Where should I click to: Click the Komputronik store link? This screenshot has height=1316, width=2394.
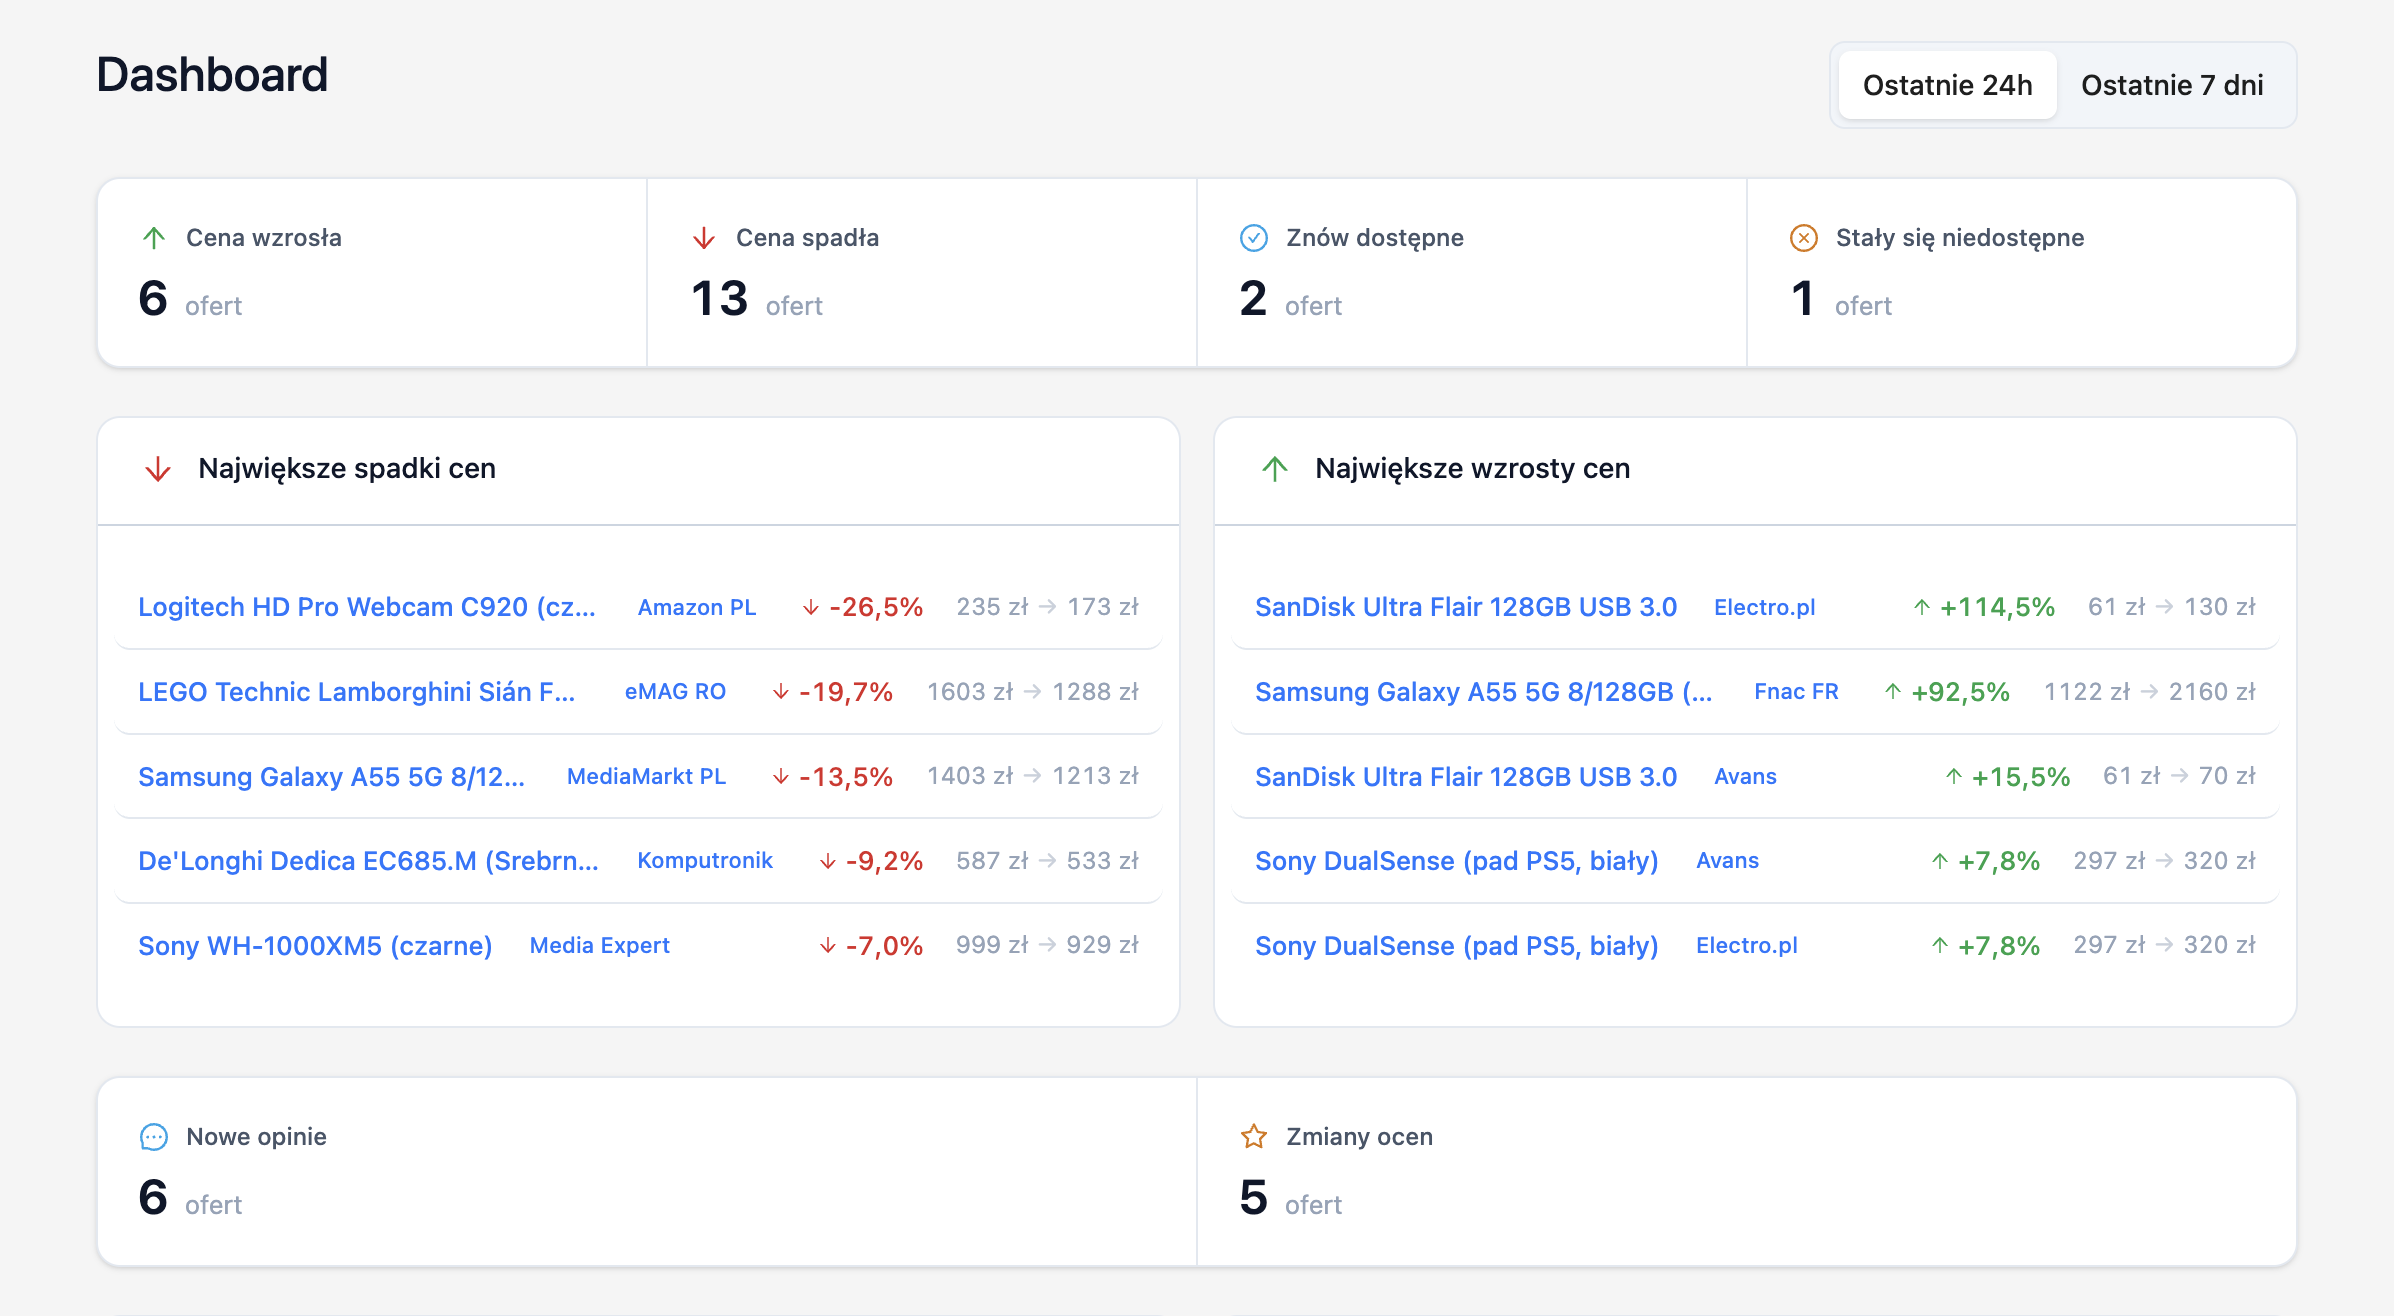click(705, 861)
